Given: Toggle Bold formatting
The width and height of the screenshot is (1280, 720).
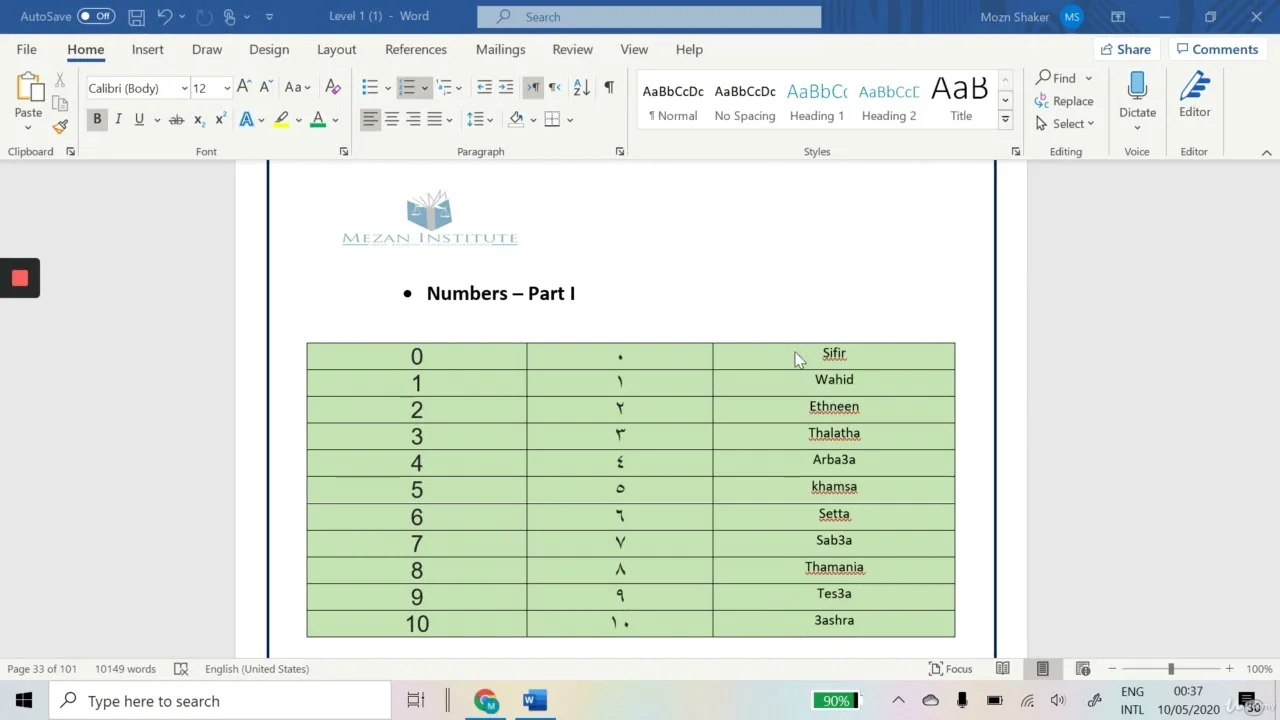Looking at the screenshot, I should pos(97,120).
